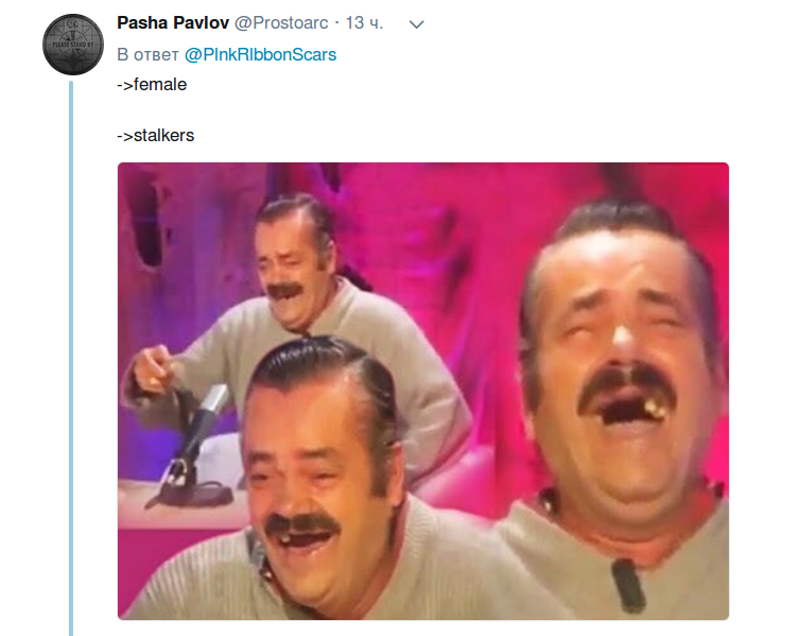The image size is (800, 636).
Task: Click the dot separator before the timestamp
Action: pos(337,23)
